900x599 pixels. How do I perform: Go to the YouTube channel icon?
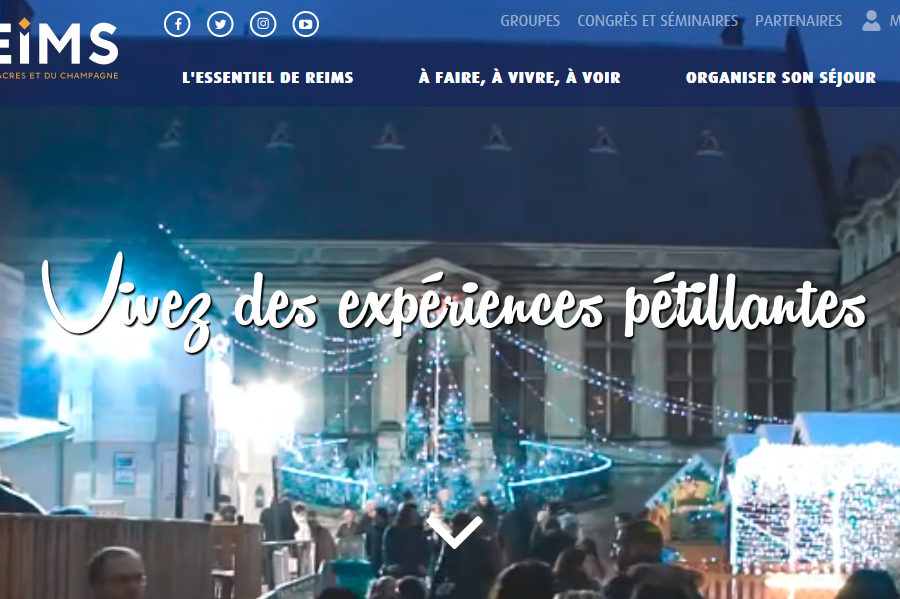pos(306,24)
